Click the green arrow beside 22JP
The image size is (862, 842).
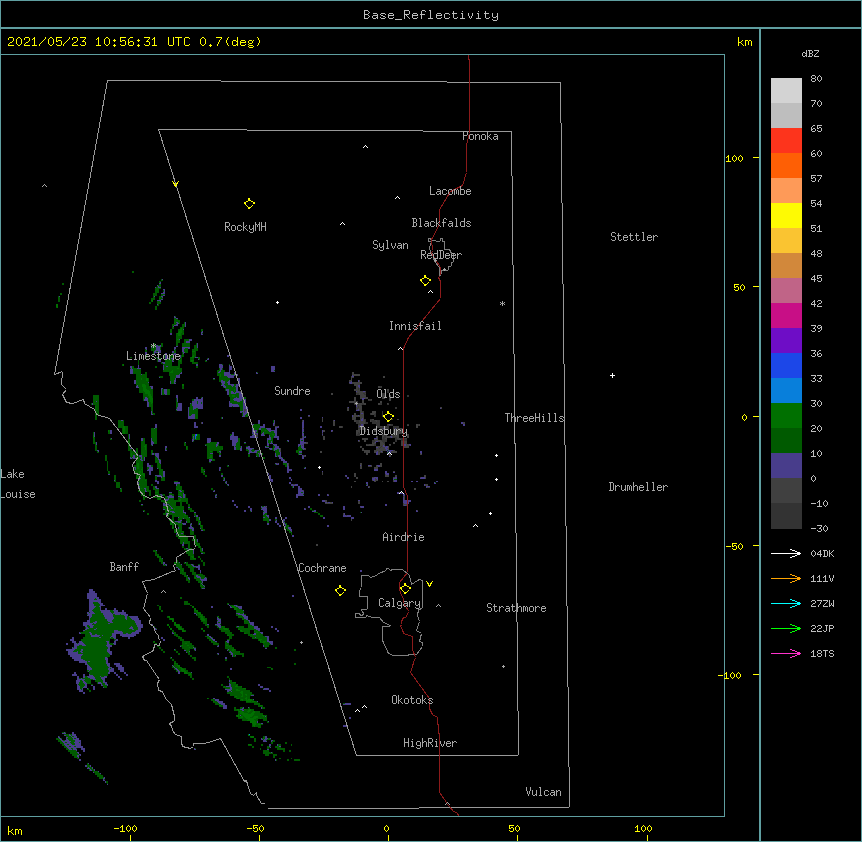coord(786,628)
